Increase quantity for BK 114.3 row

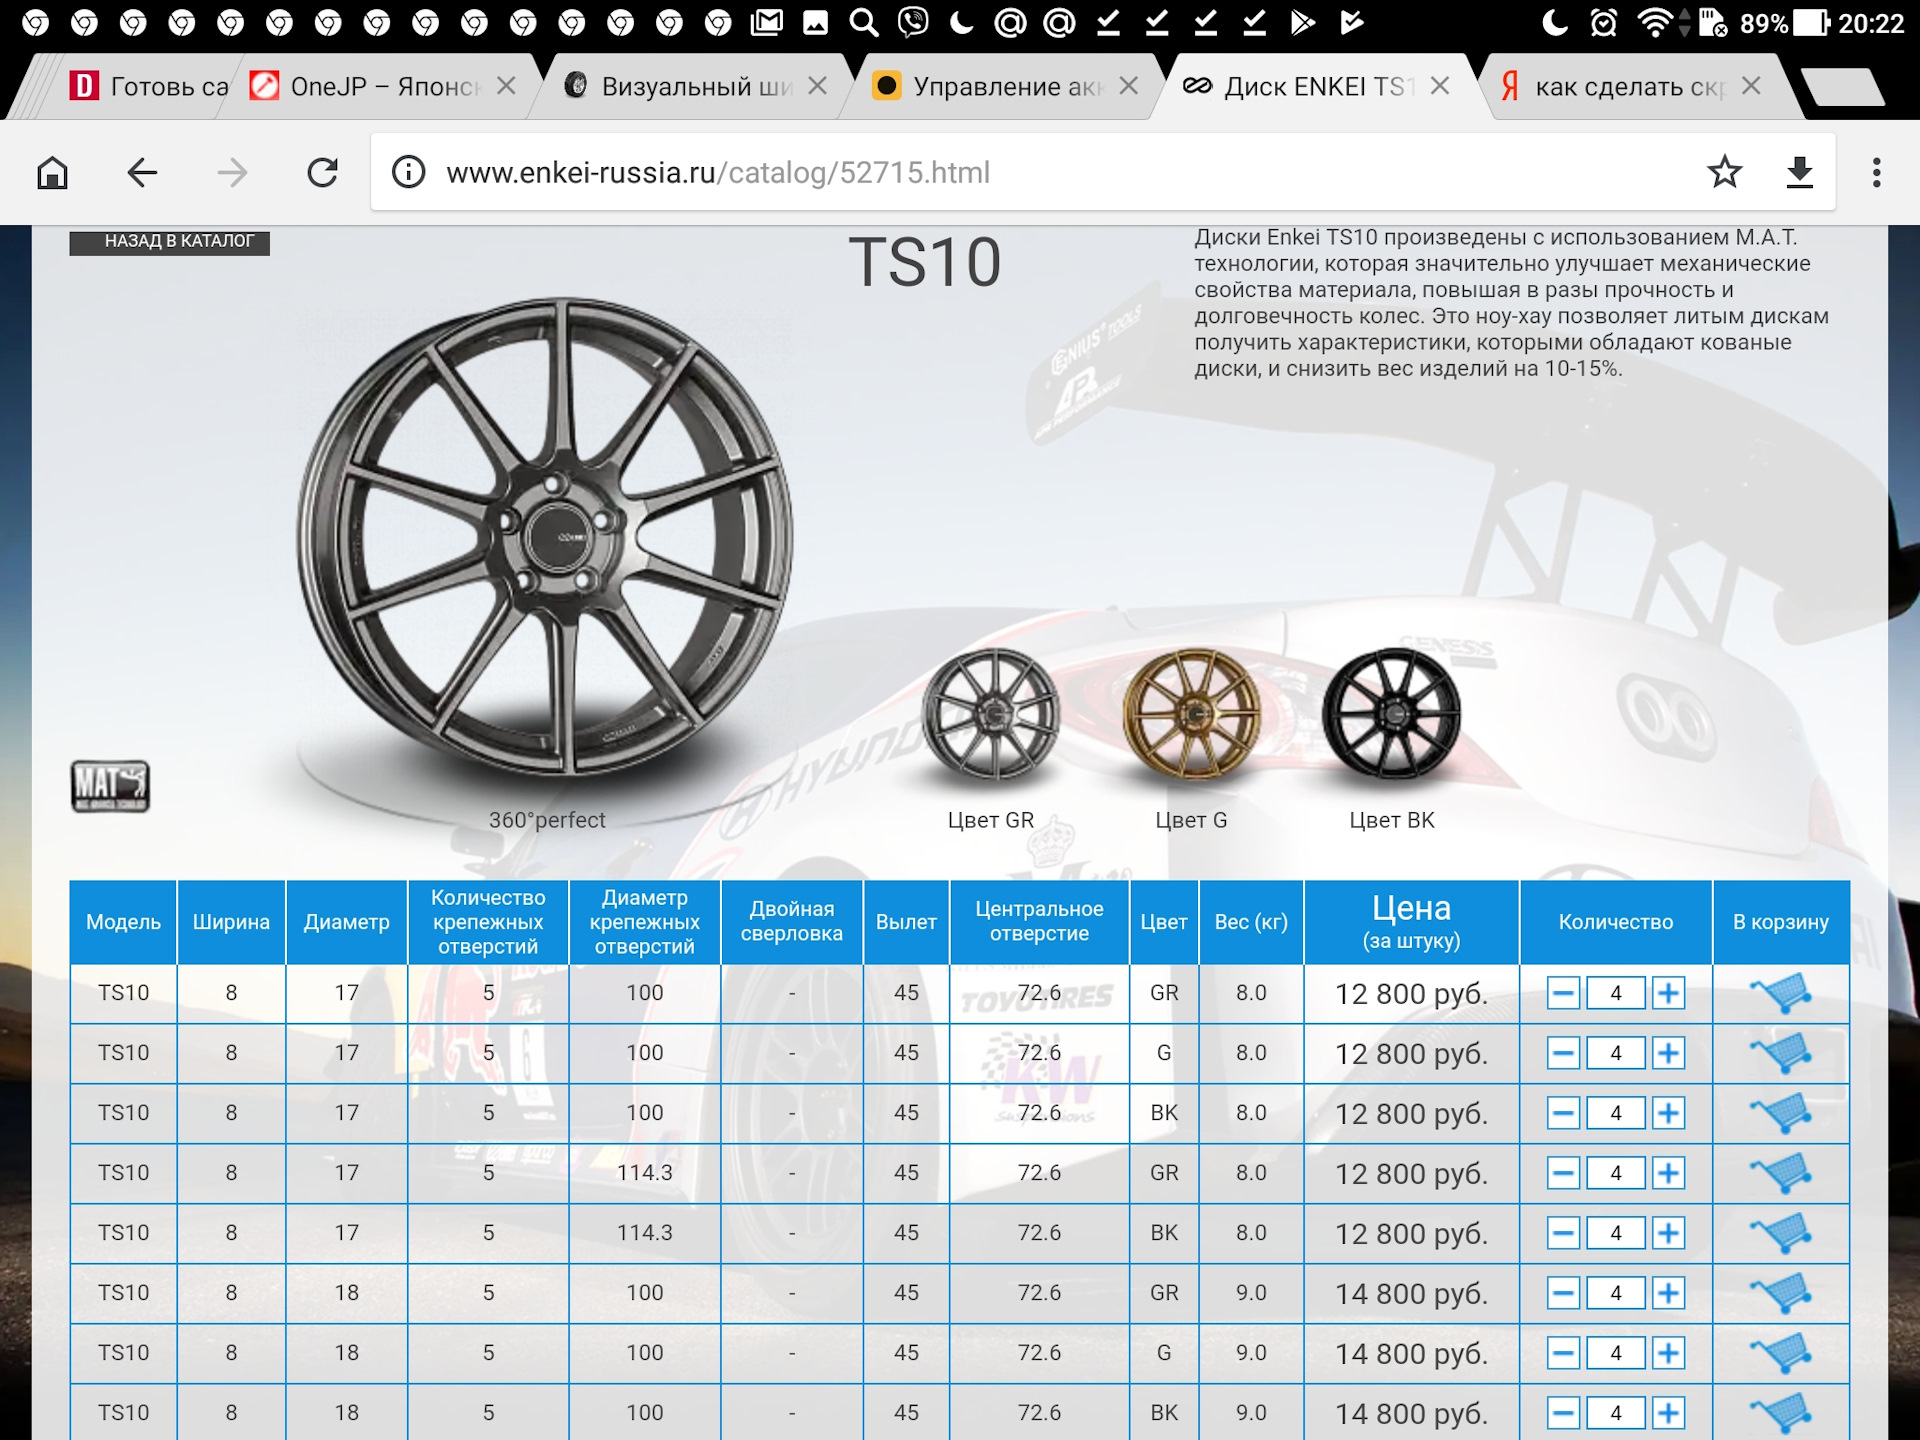click(x=1668, y=1233)
